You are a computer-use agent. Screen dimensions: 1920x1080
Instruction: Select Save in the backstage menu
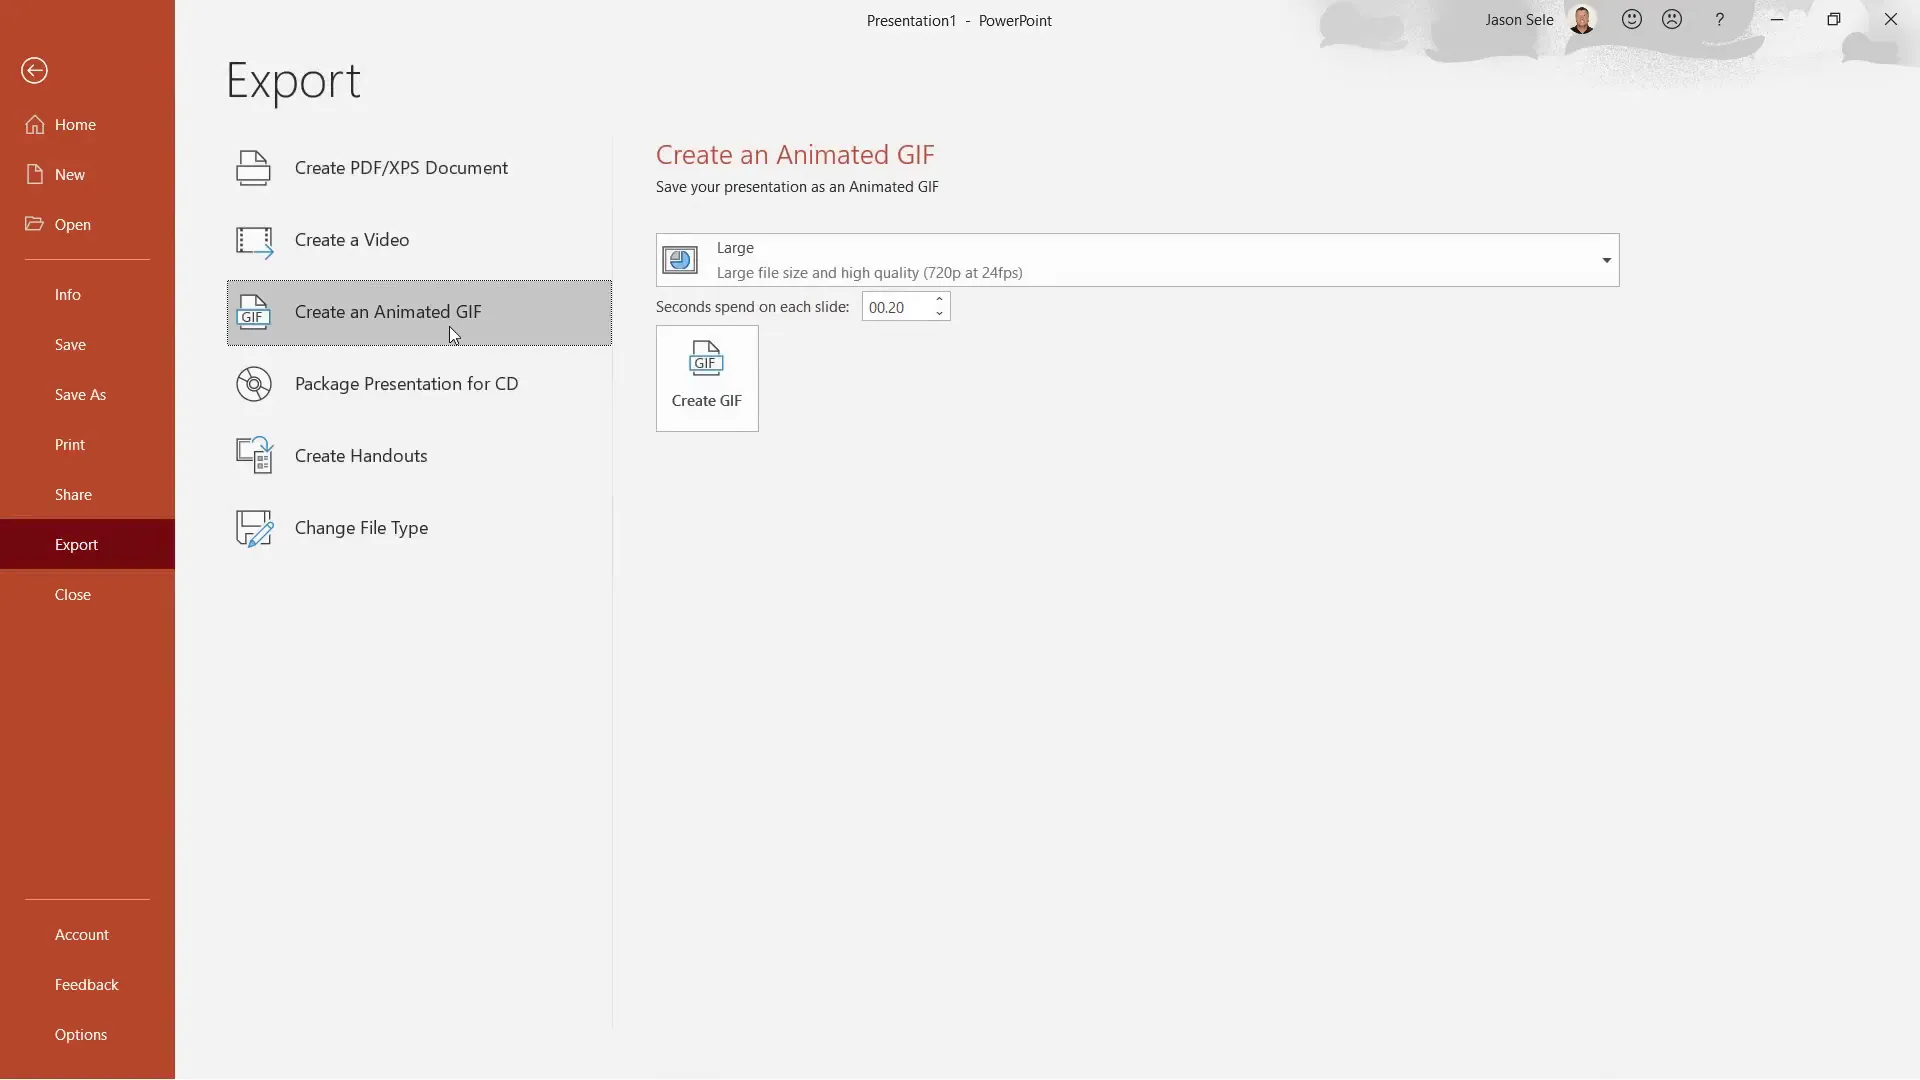tap(87, 345)
